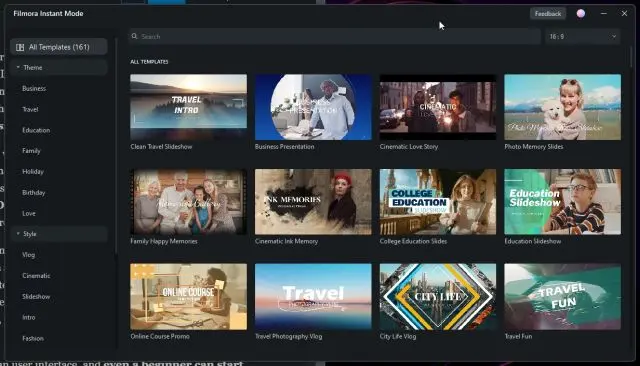Select the Cinematic style category
This screenshot has height=366, width=640.
(x=36, y=276)
